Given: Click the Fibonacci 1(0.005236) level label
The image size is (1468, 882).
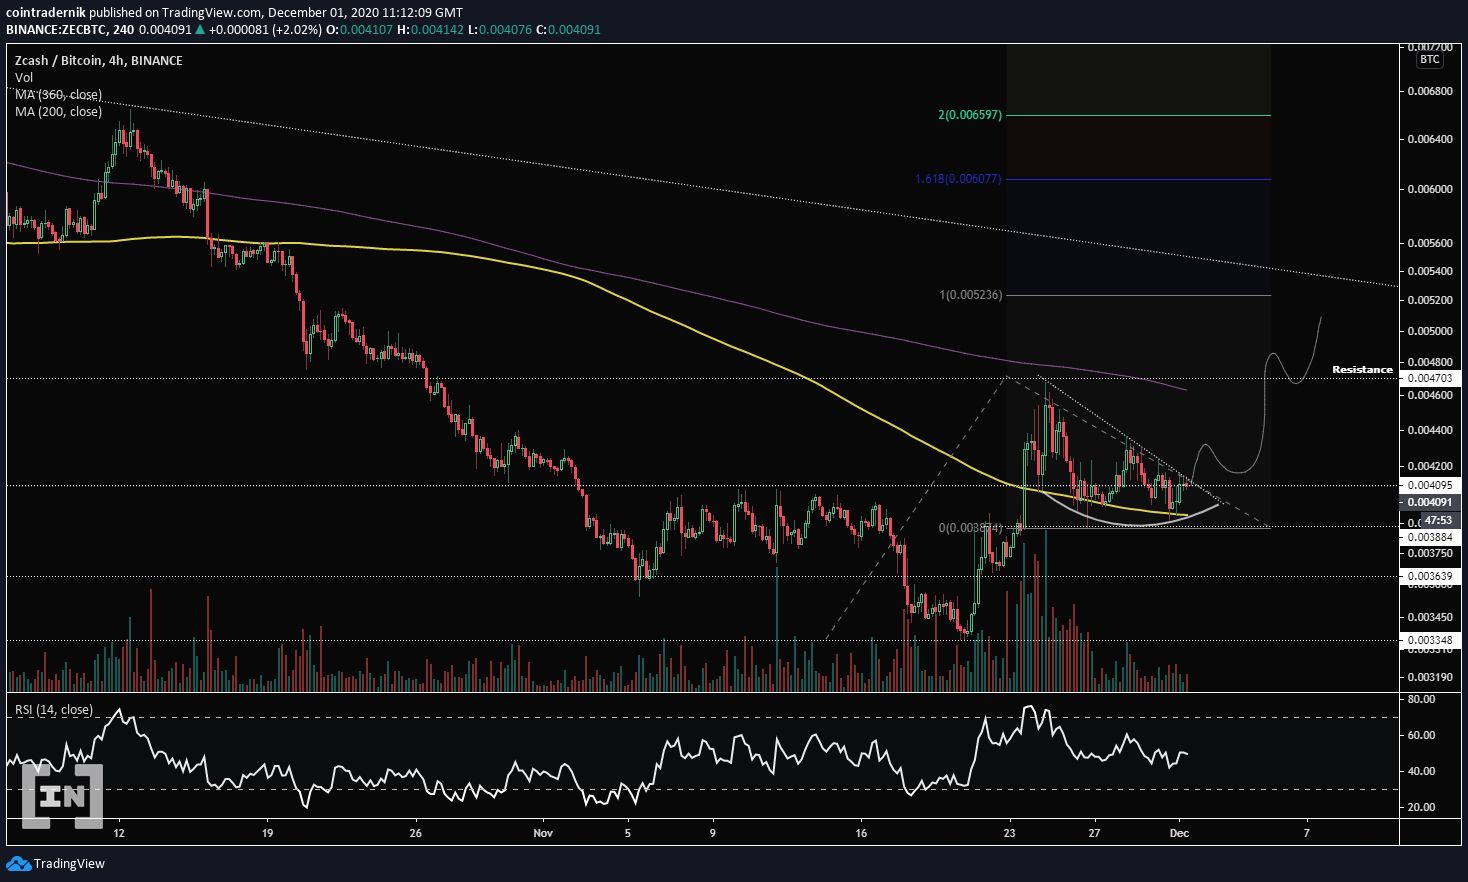Looking at the screenshot, I should [x=970, y=295].
